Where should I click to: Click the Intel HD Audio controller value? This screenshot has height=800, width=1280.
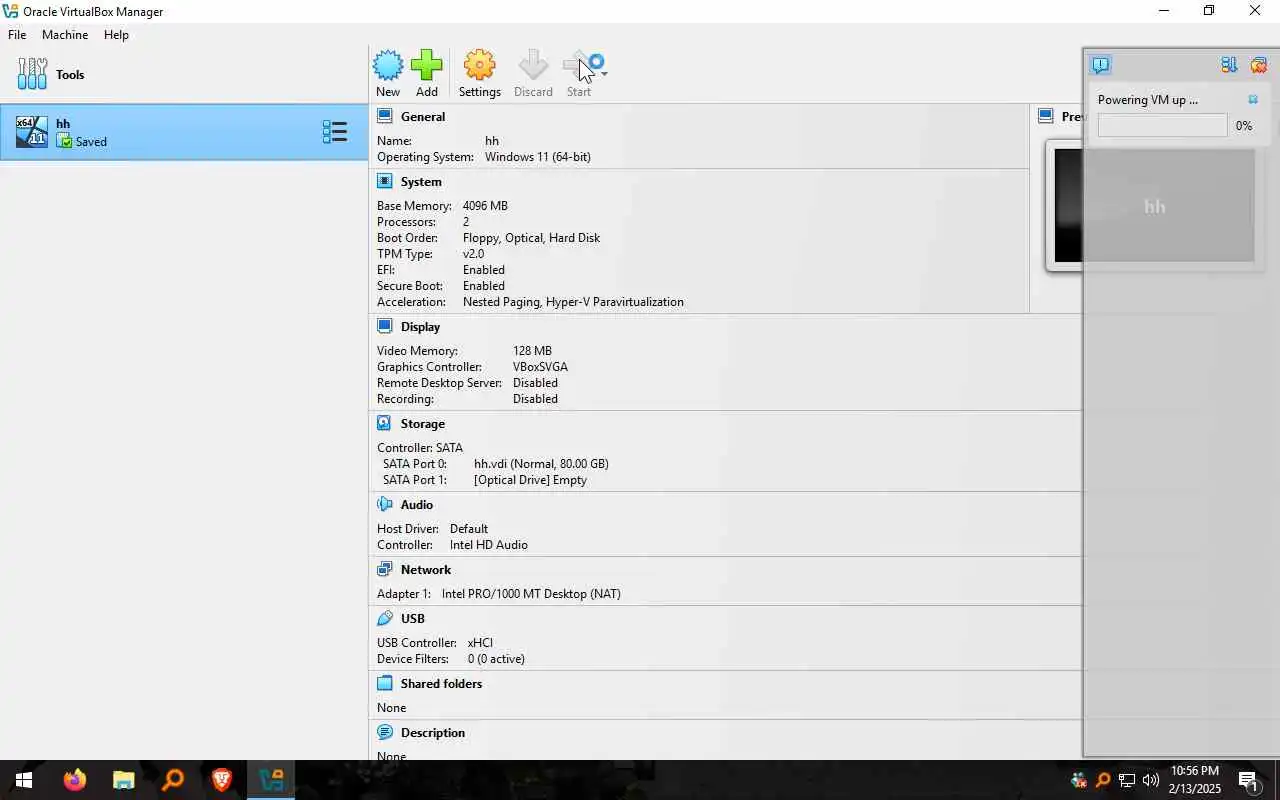[x=489, y=545]
